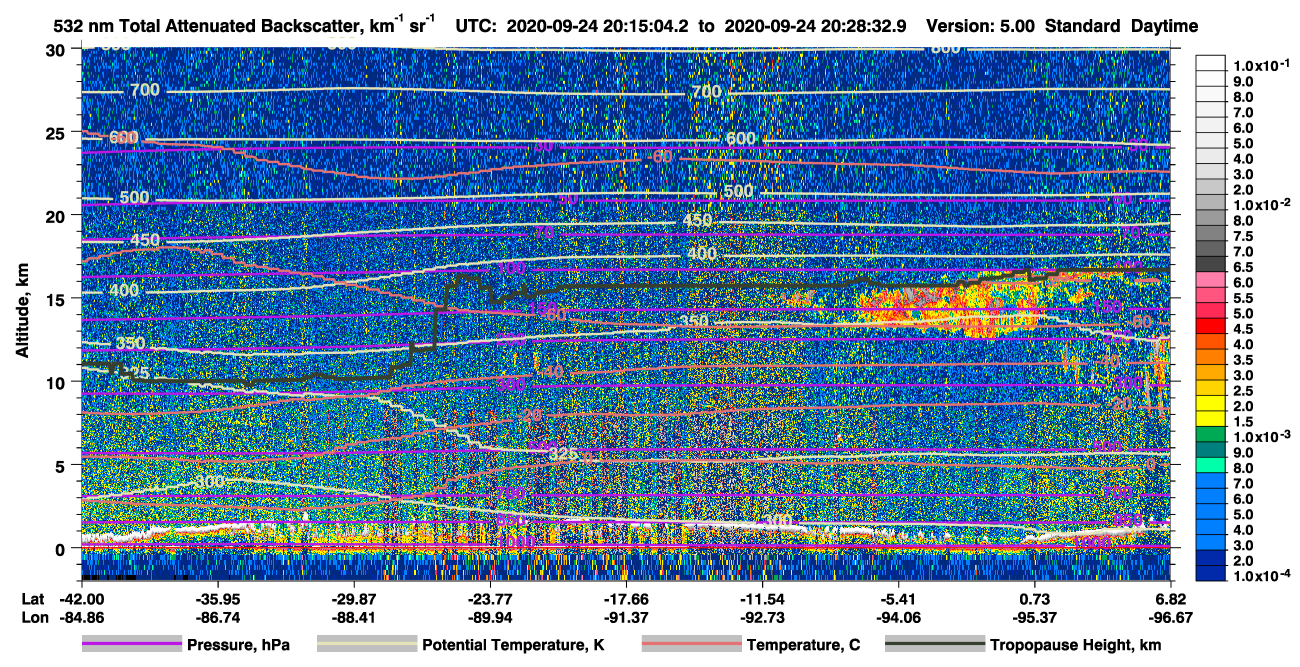The height and width of the screenshot is (667, 1300).
Task: Click latitude value 6.82
Action: point(1171,599)
